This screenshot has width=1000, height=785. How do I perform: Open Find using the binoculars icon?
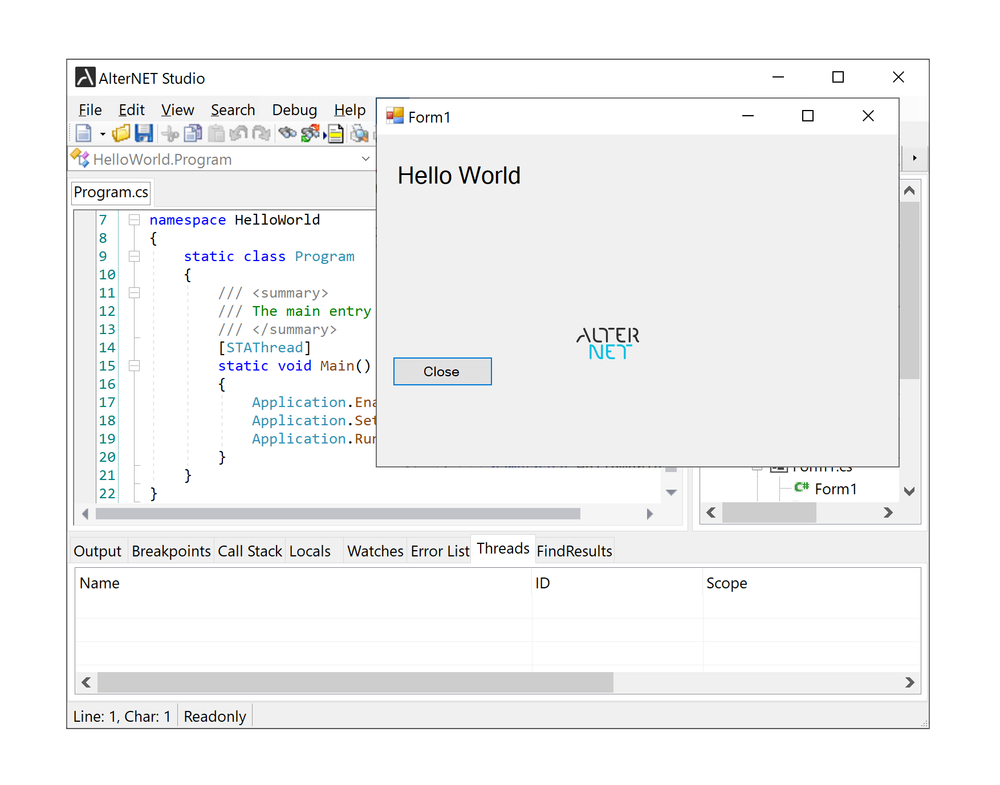tap(289, 133)
